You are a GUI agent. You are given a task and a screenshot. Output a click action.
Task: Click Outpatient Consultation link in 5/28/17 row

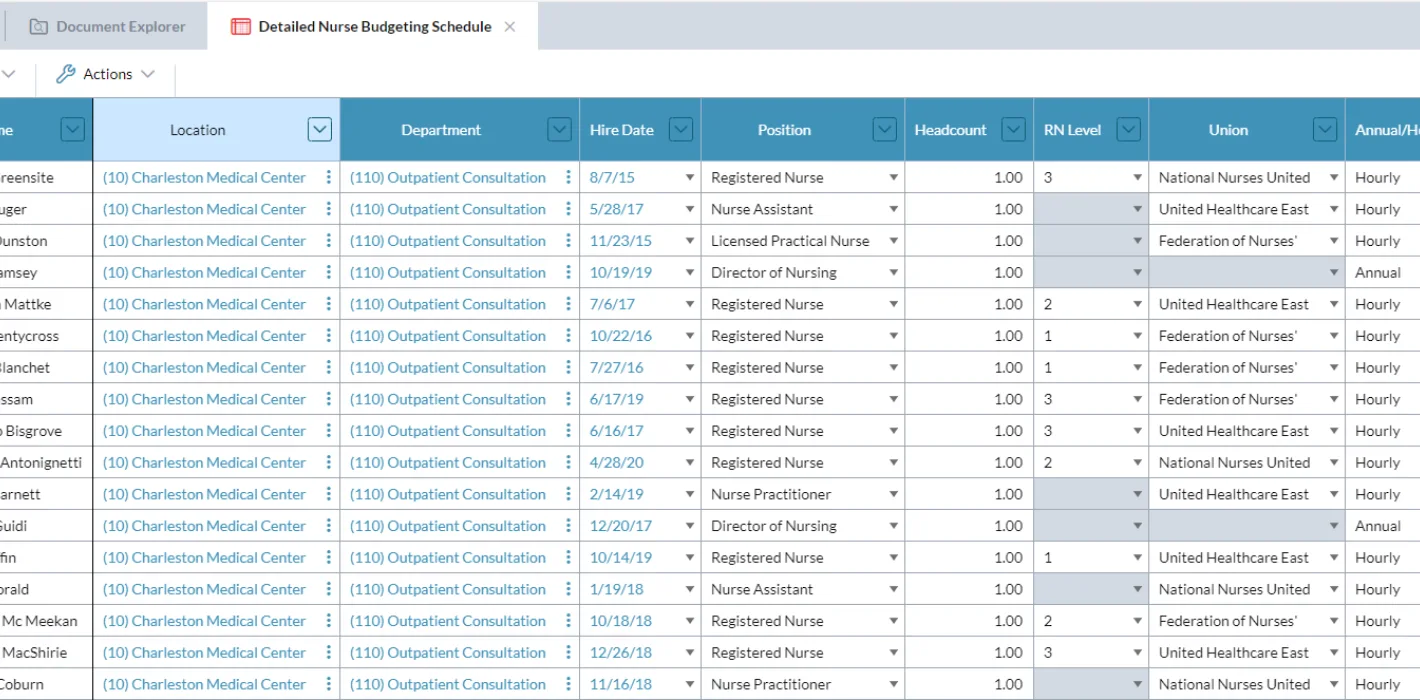click(x=448, y=209)
